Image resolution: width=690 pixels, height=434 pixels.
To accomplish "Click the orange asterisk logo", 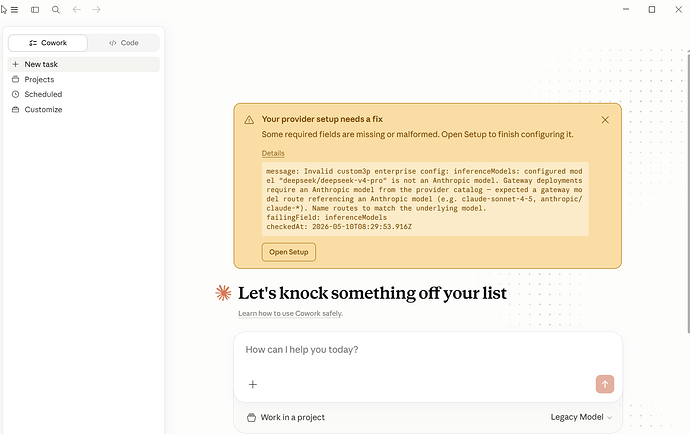I will 223,293.
